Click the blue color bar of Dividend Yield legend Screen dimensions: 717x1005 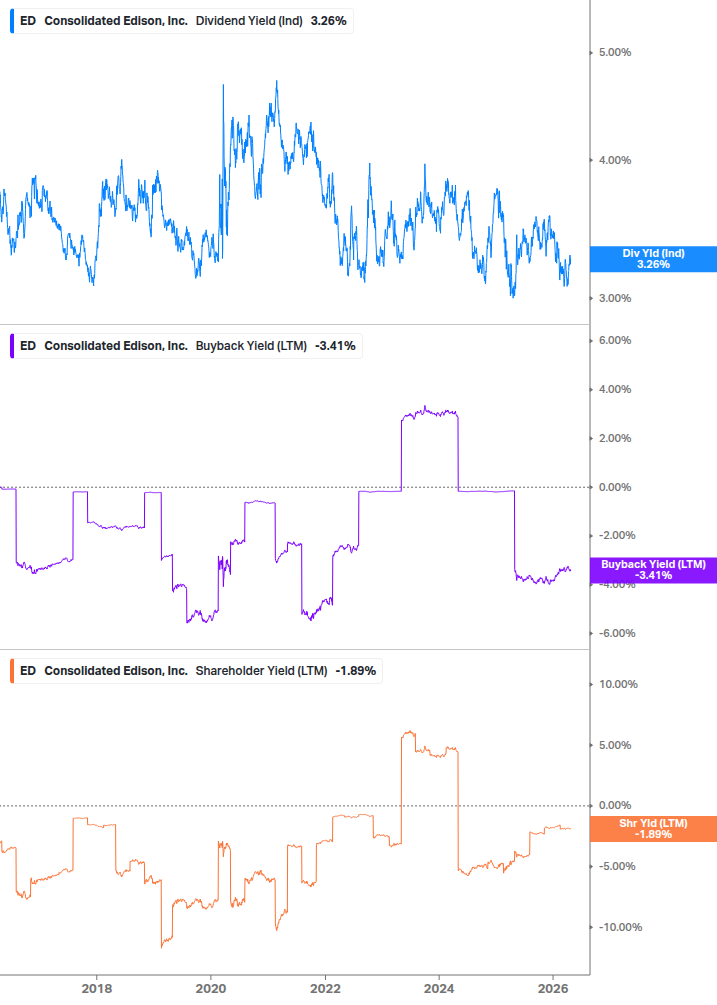tap(12, 21)
